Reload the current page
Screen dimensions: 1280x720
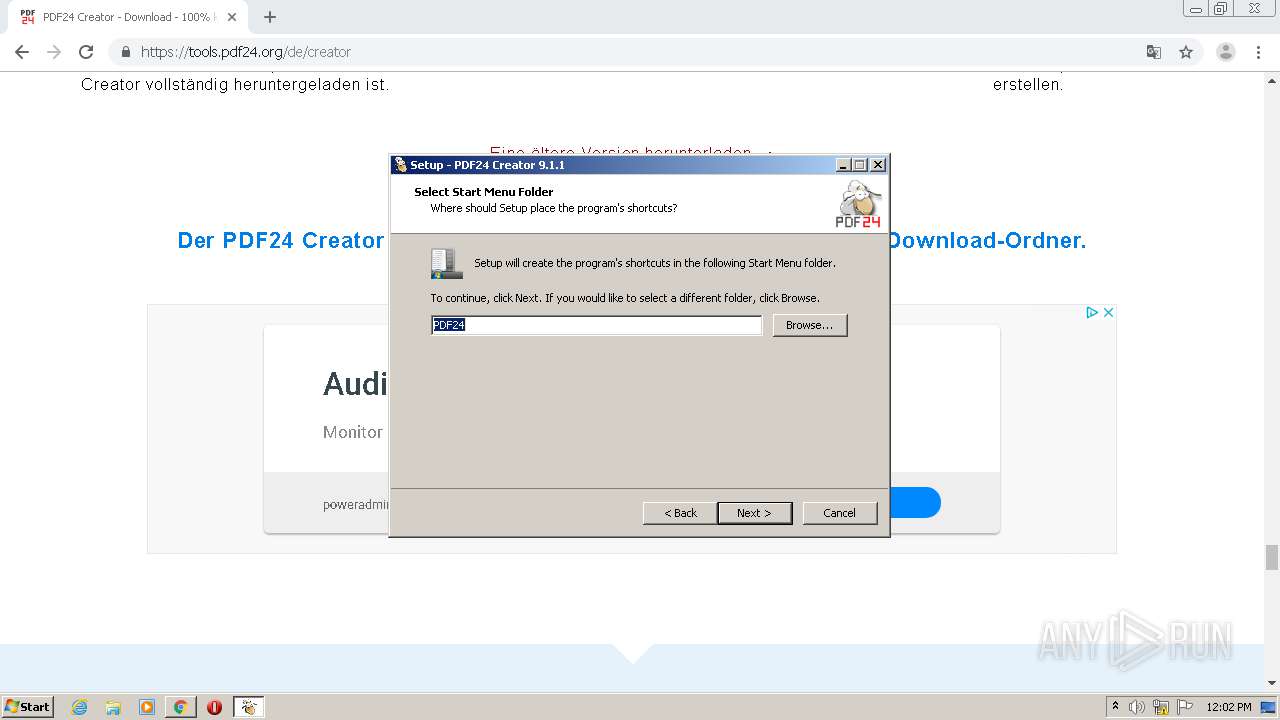(x=86, y=52)
